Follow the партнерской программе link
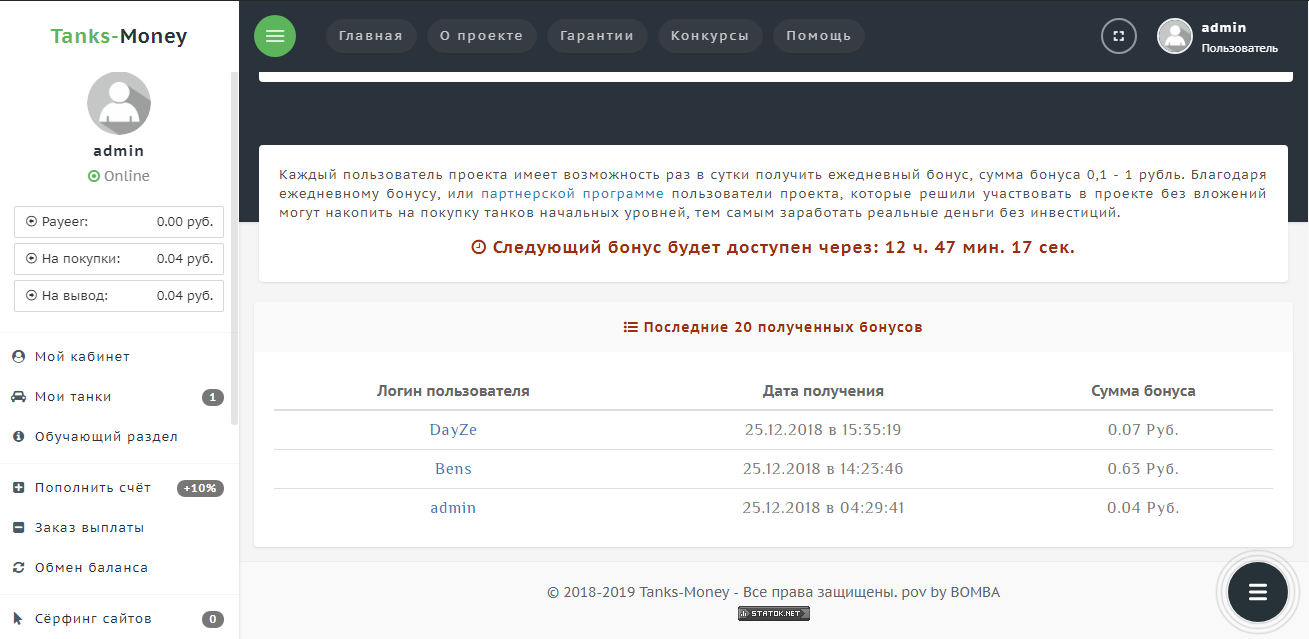Screen dimensions: 1309x639 572,194
